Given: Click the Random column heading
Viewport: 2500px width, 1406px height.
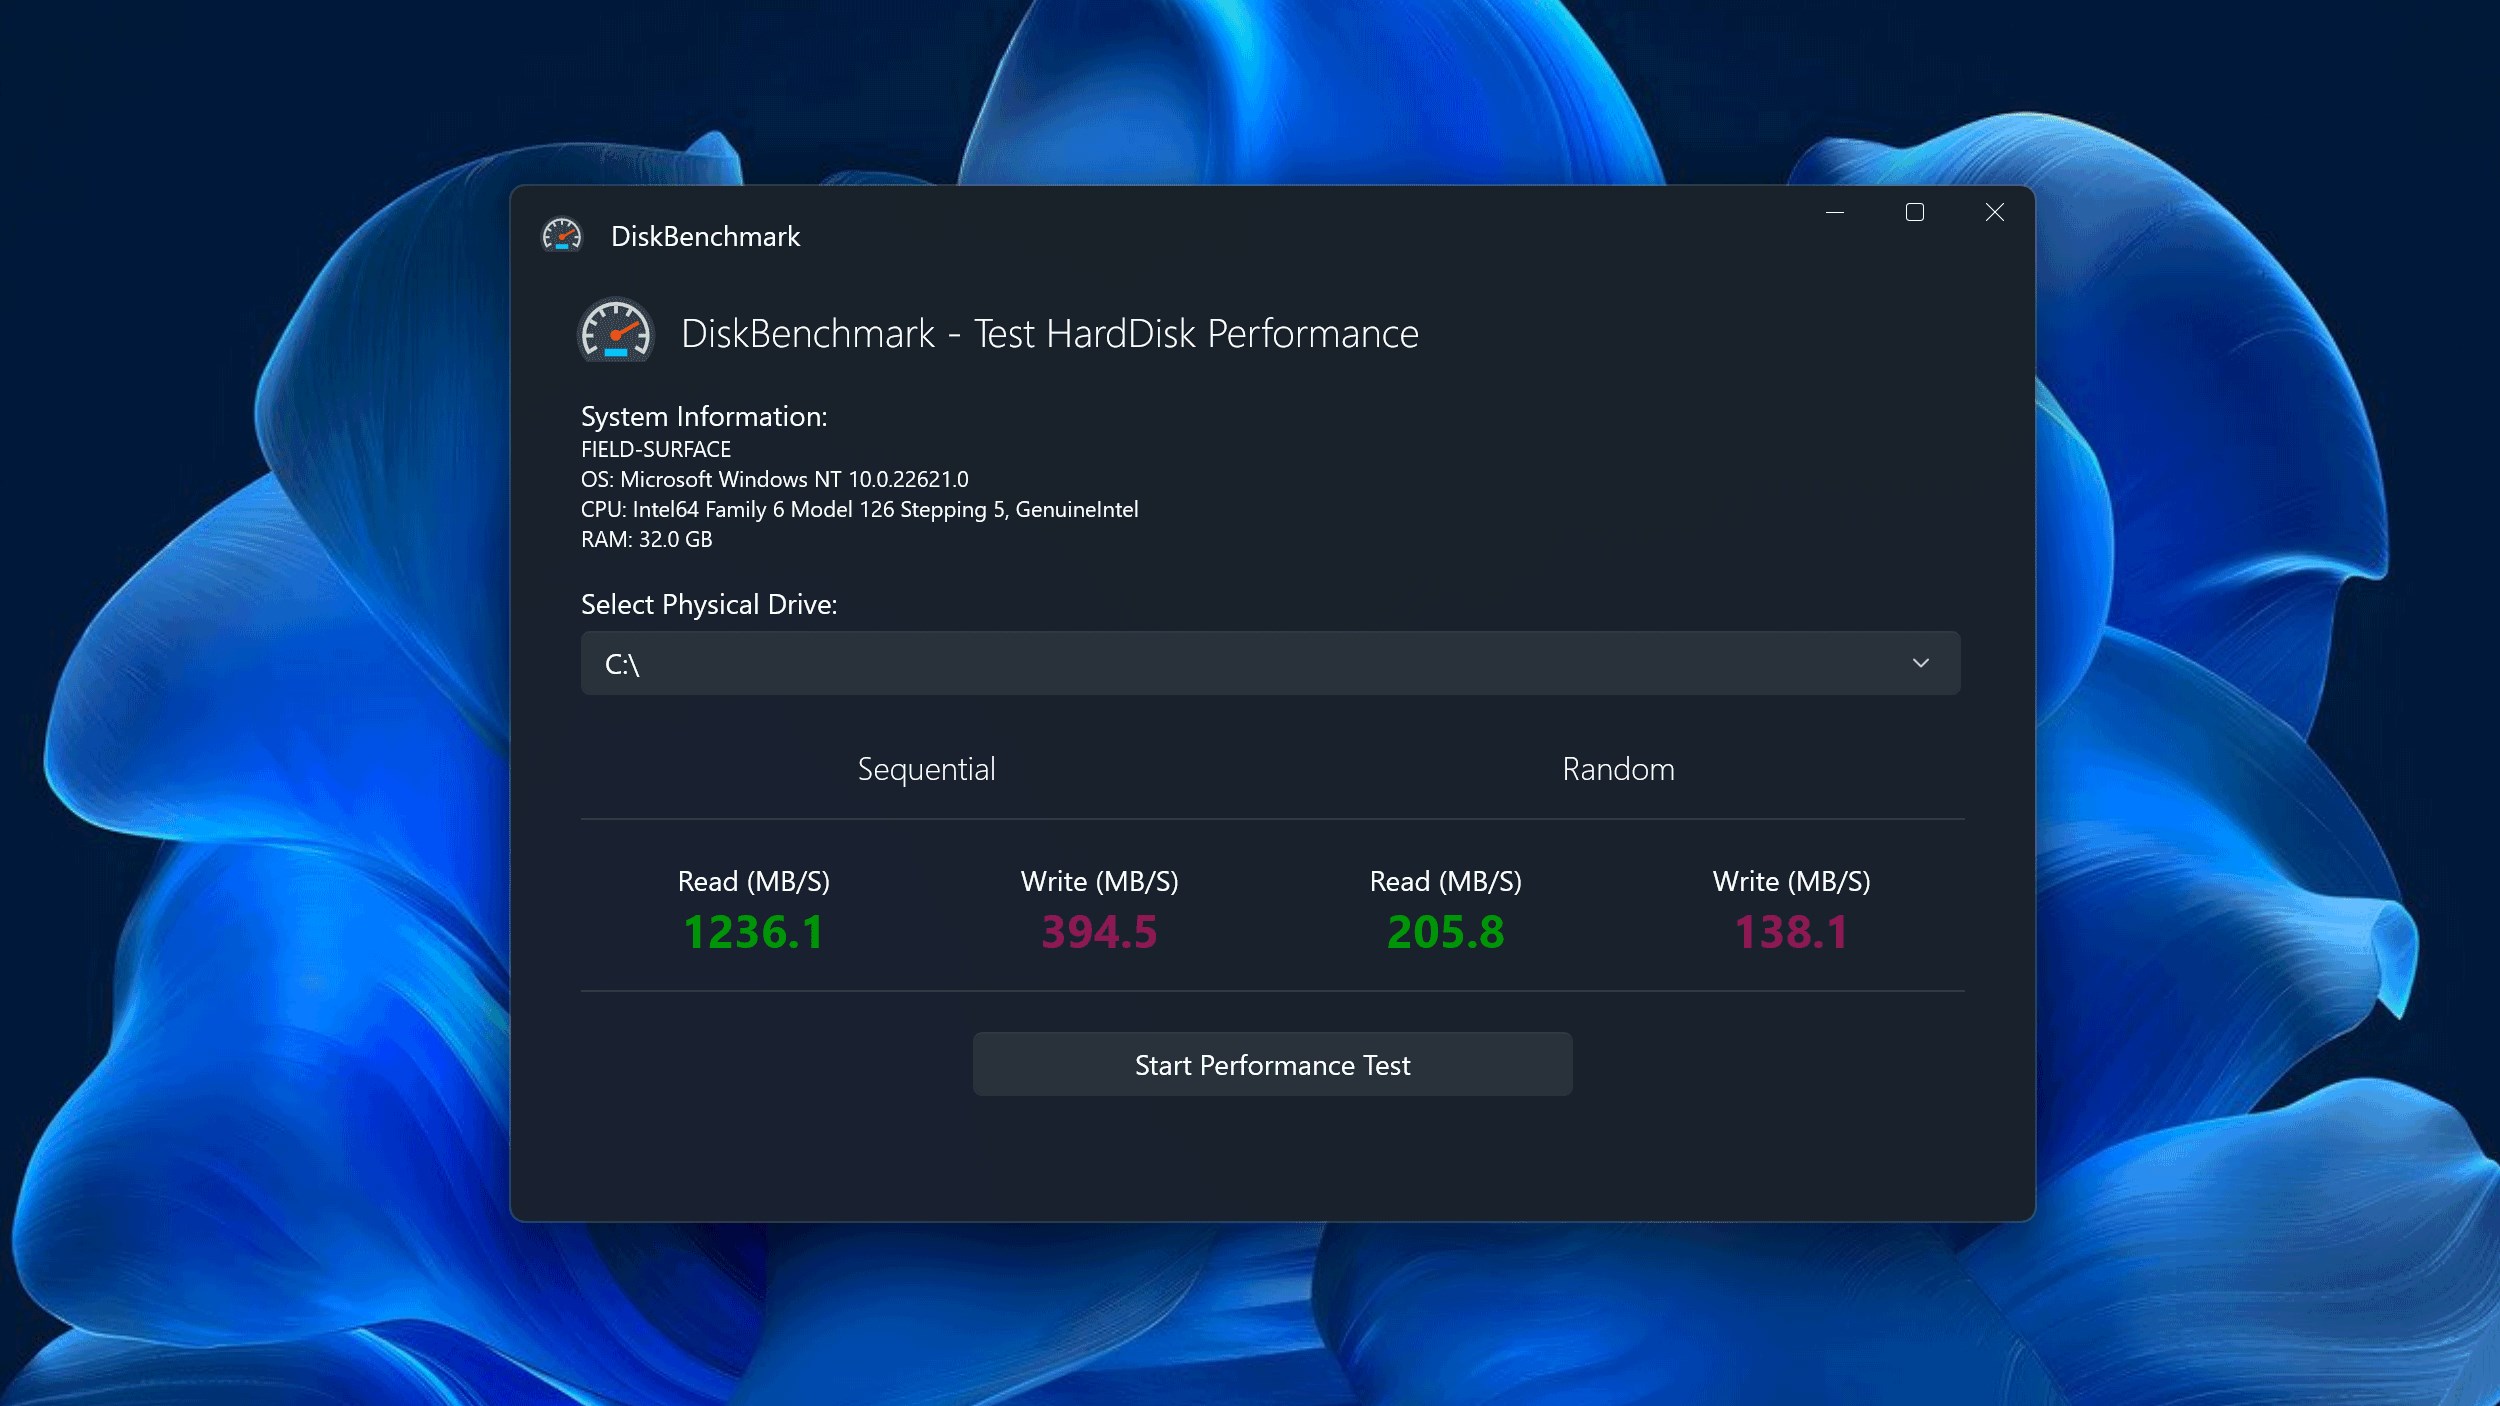Looking at the screenshot, I should coord(1618,769).
